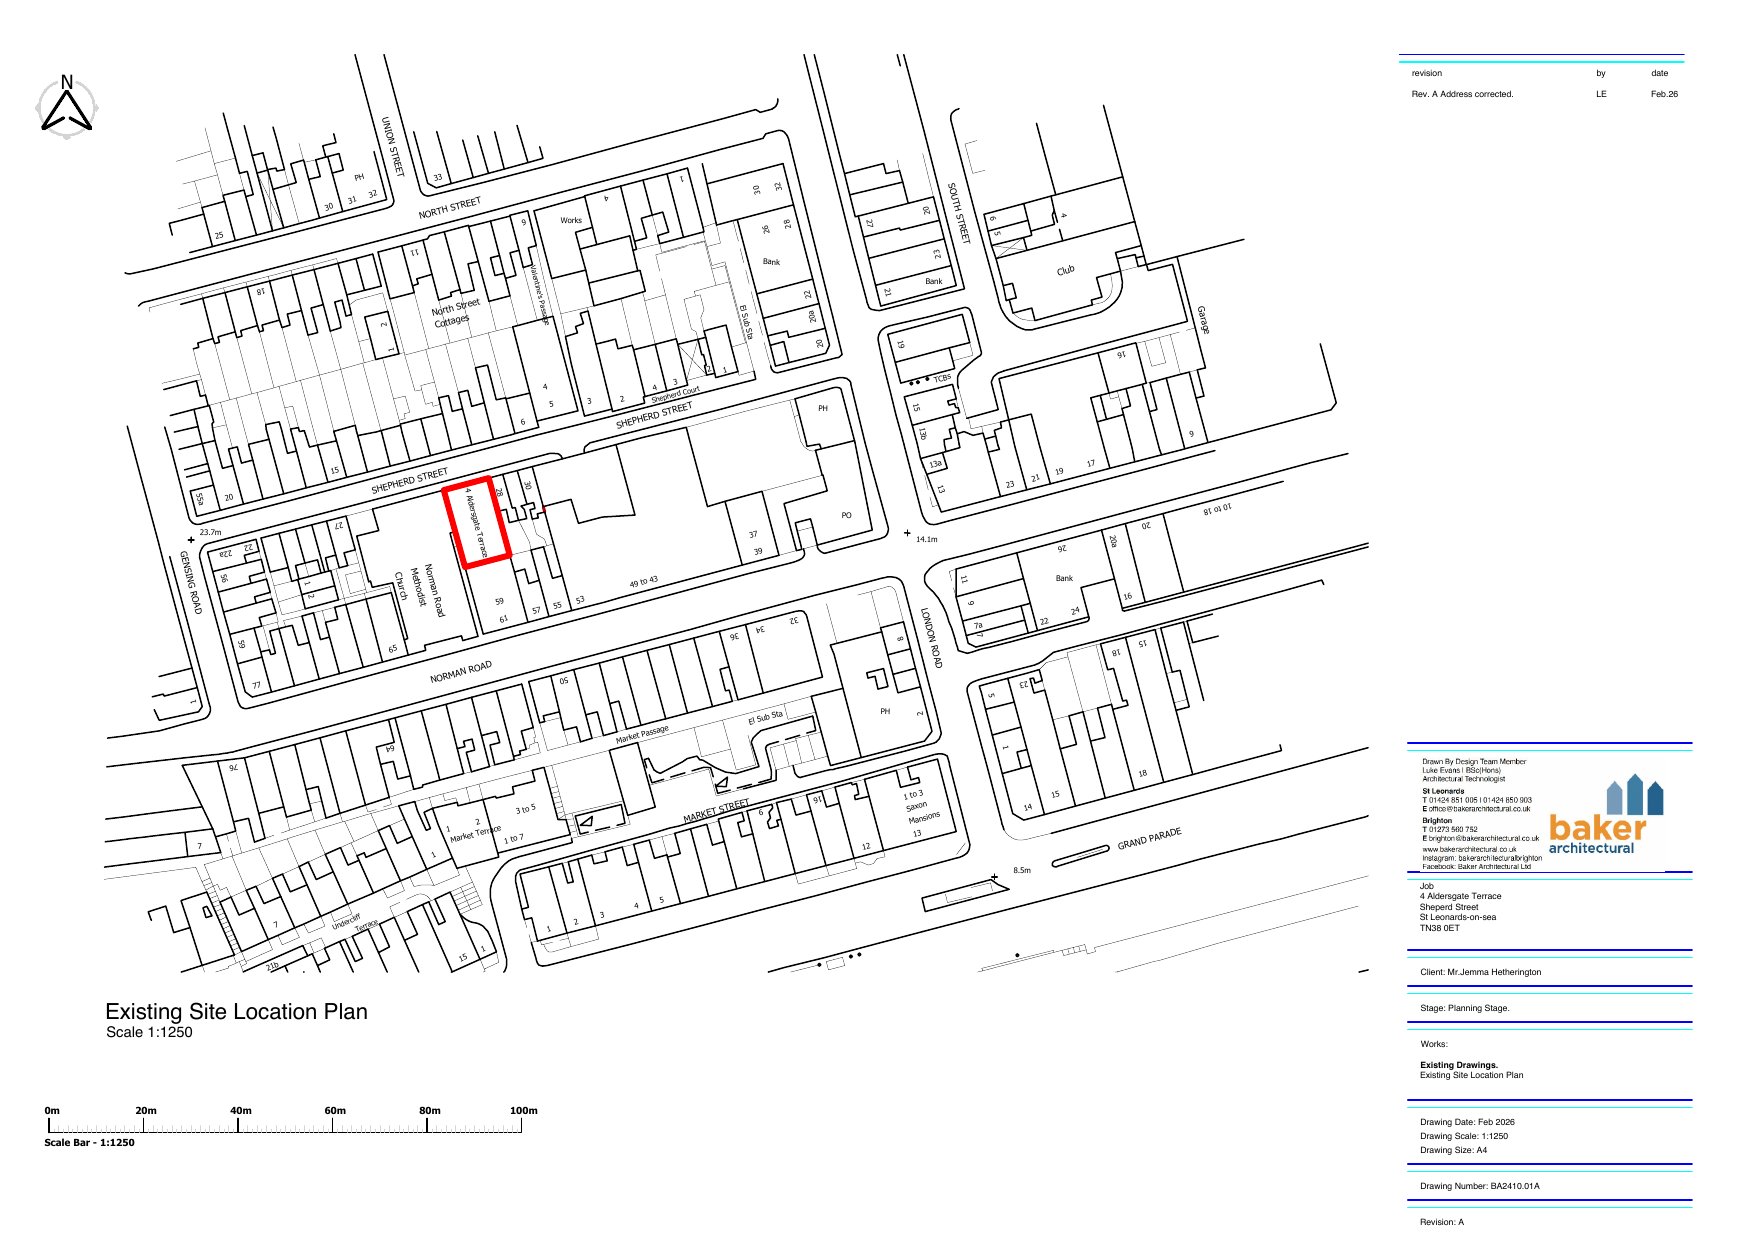
Task: Click the Stage: Planning Stage text
Action: (x=1464, y=1008)
